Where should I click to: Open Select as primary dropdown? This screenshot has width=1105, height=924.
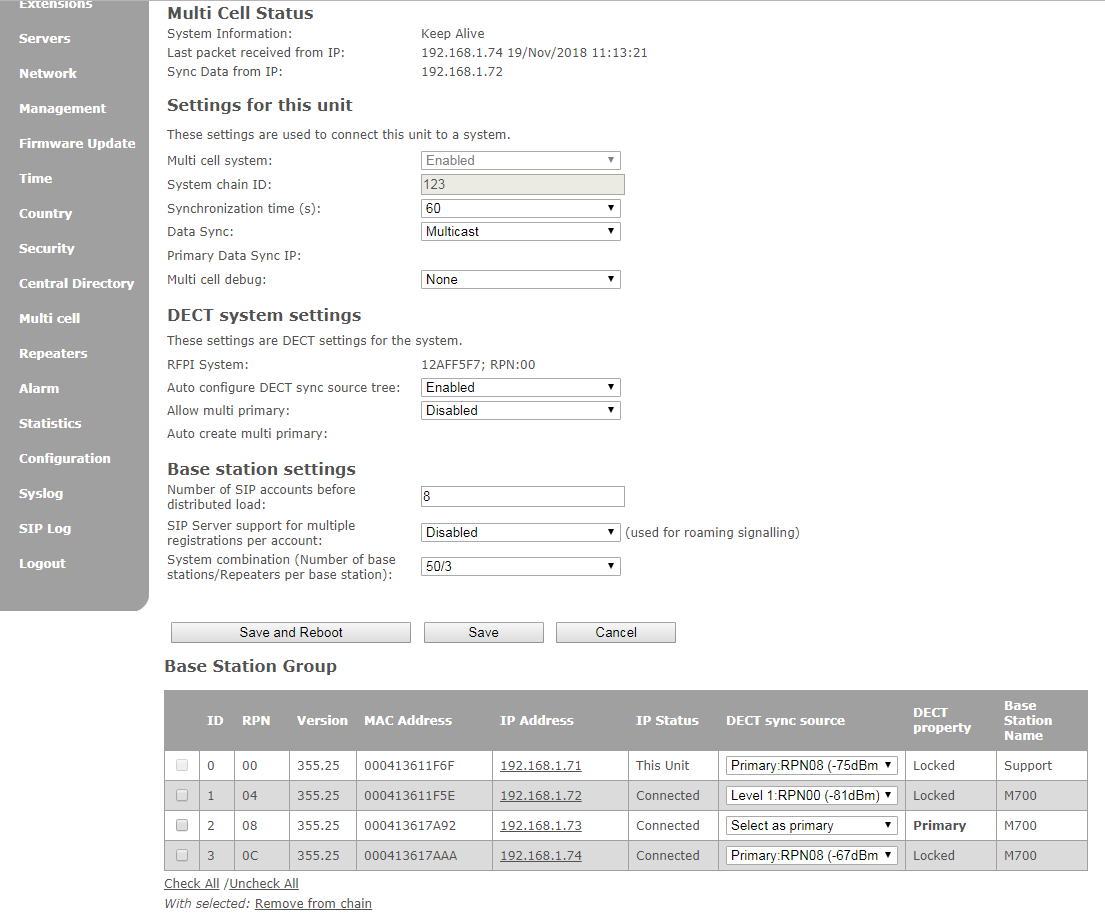(x=812, y=825)
